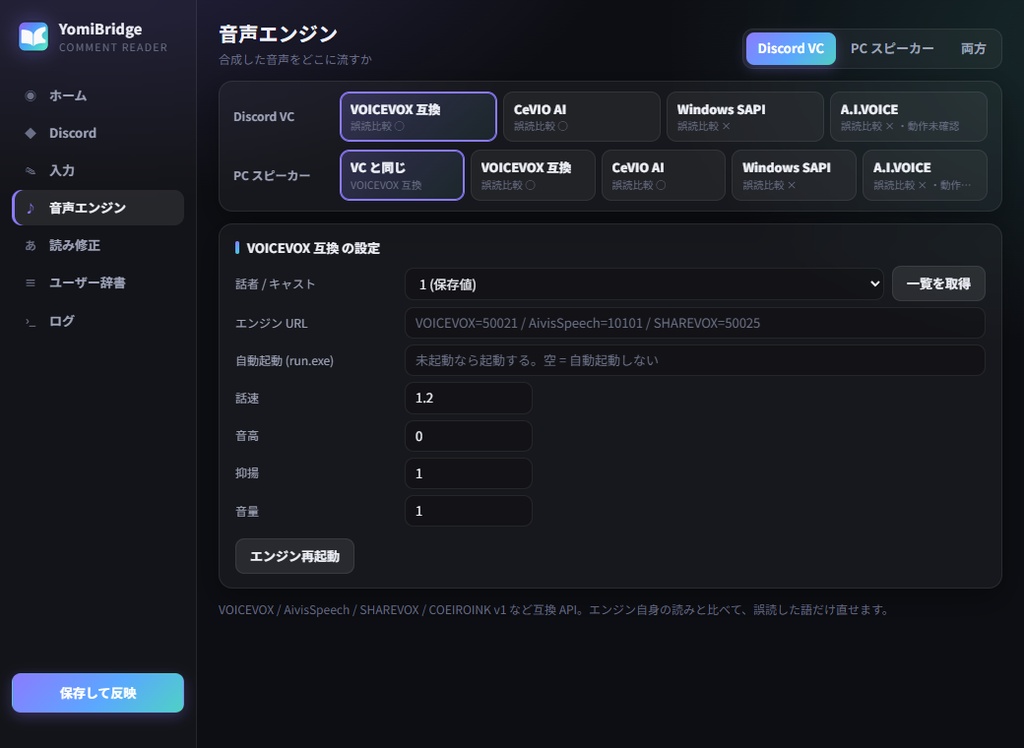1024x748 pixels.
Task: Focus the エンジン URL input field
Action: click(695, 323)
